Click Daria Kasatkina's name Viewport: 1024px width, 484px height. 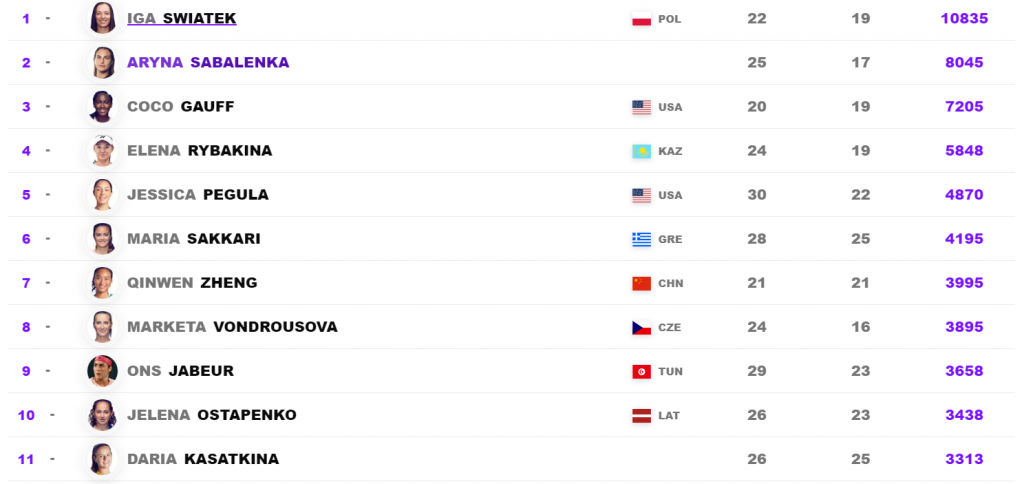(203, 459)
